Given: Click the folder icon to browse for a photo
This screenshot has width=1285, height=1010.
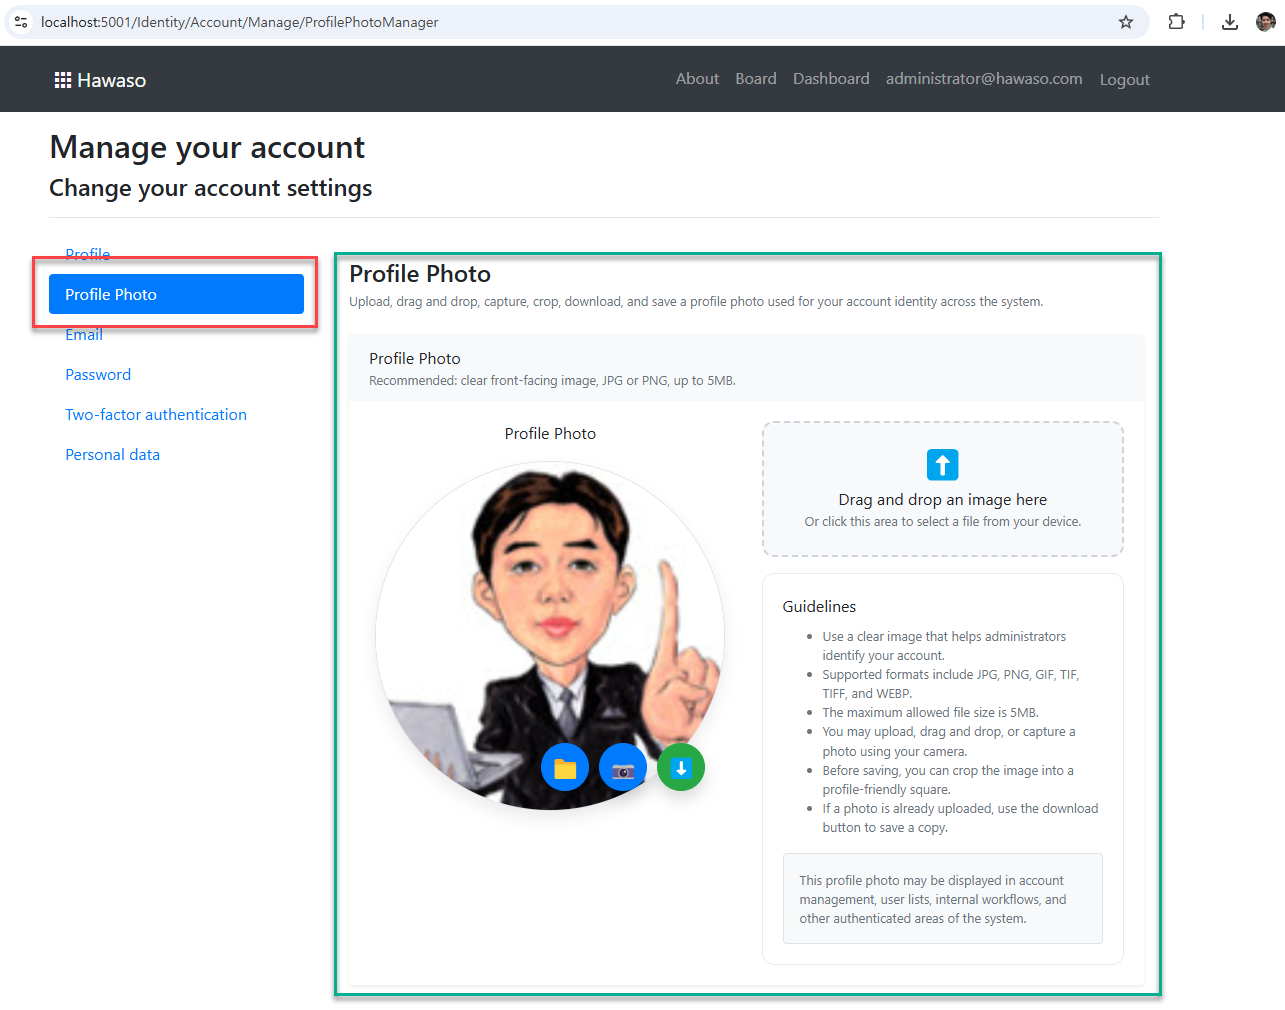Looking at the screenshot, I should pos(565,768).
